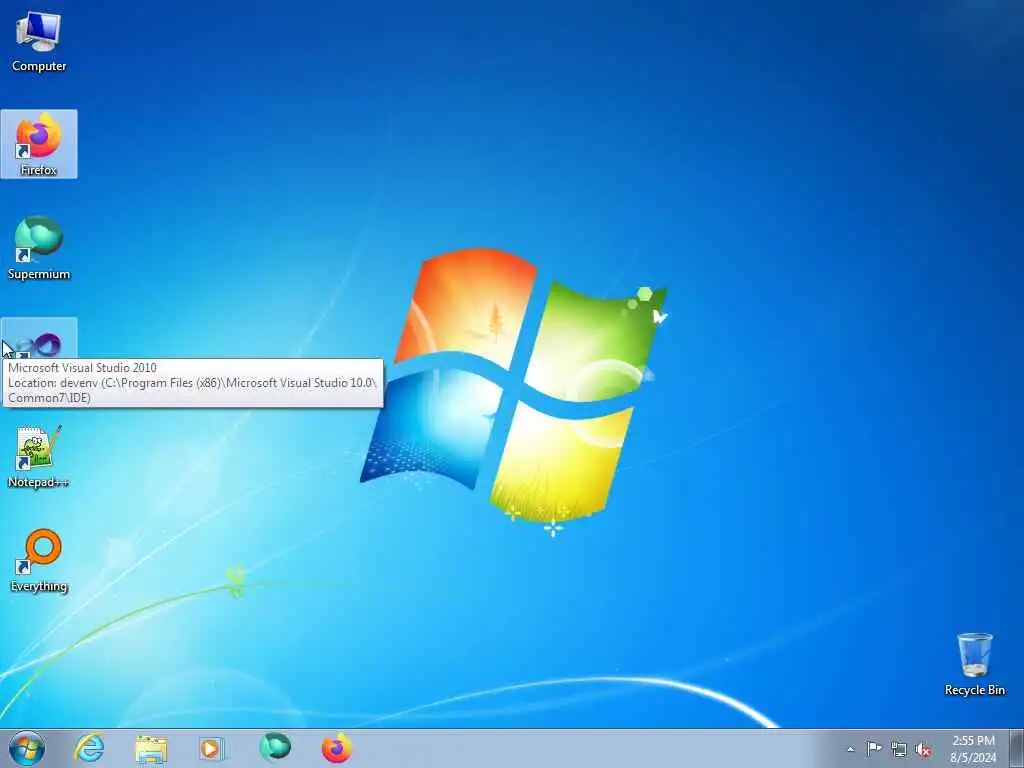The width and height of the screenshot is (1024, 768).
Task: Click the Recycle Bin label text
Action: pyautogui.click(x=974, y=690)
